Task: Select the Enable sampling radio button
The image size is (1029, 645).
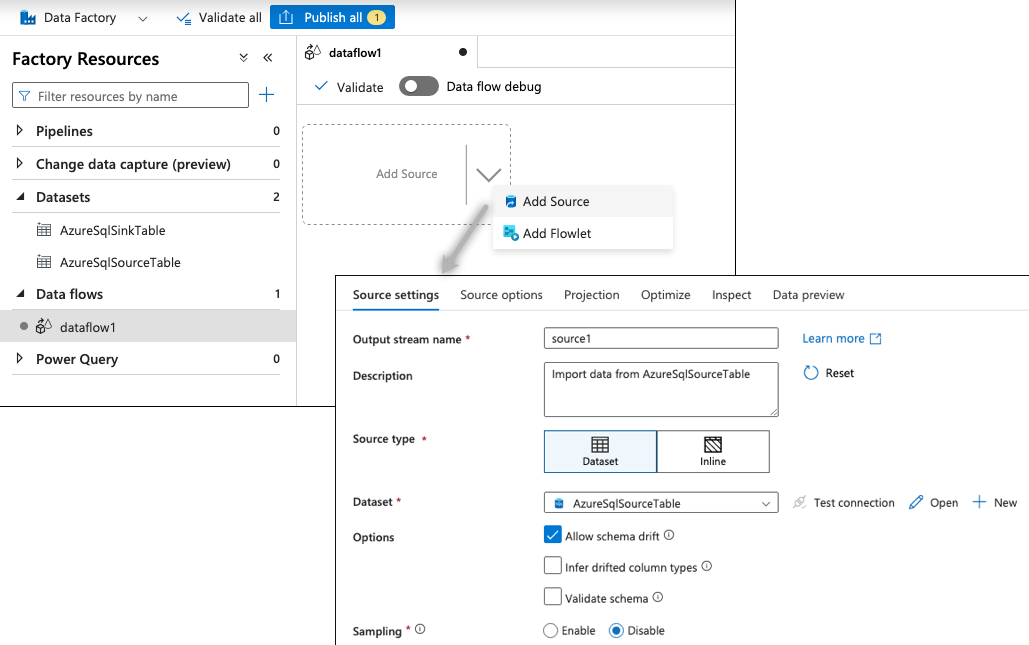Action: [550, 631]
